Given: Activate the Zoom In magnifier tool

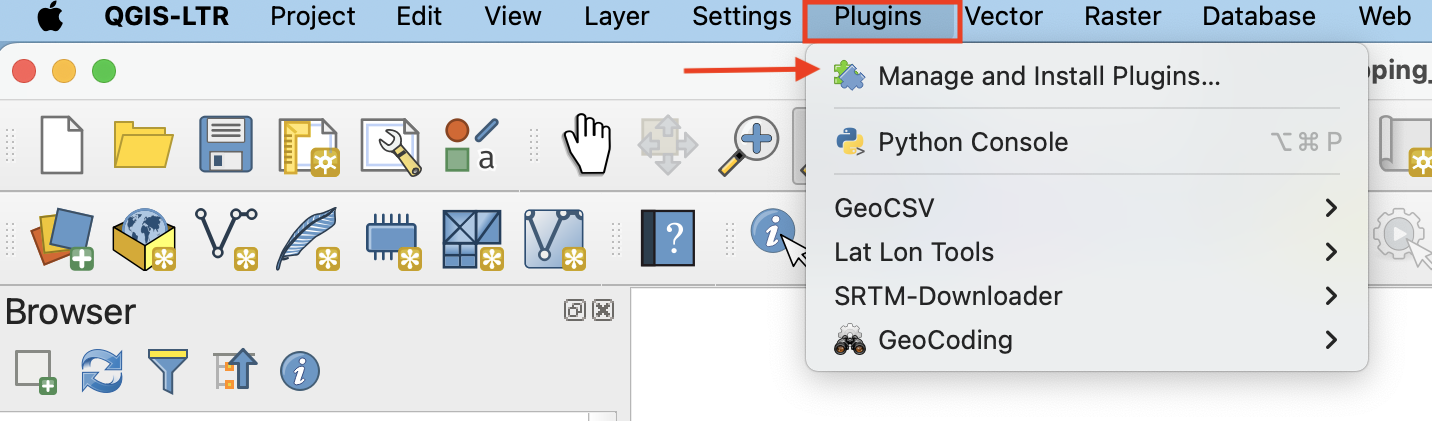Looking at the screenshot, I should (752, 144).
